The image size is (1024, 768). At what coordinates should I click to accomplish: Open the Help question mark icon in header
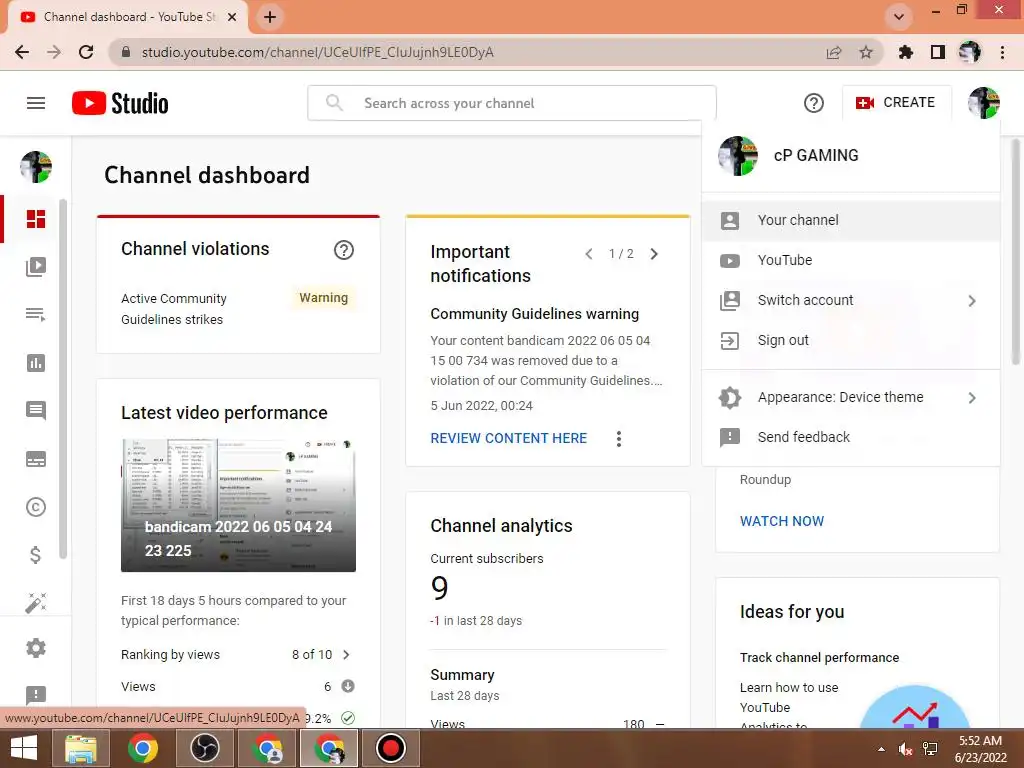click(814, 103)
